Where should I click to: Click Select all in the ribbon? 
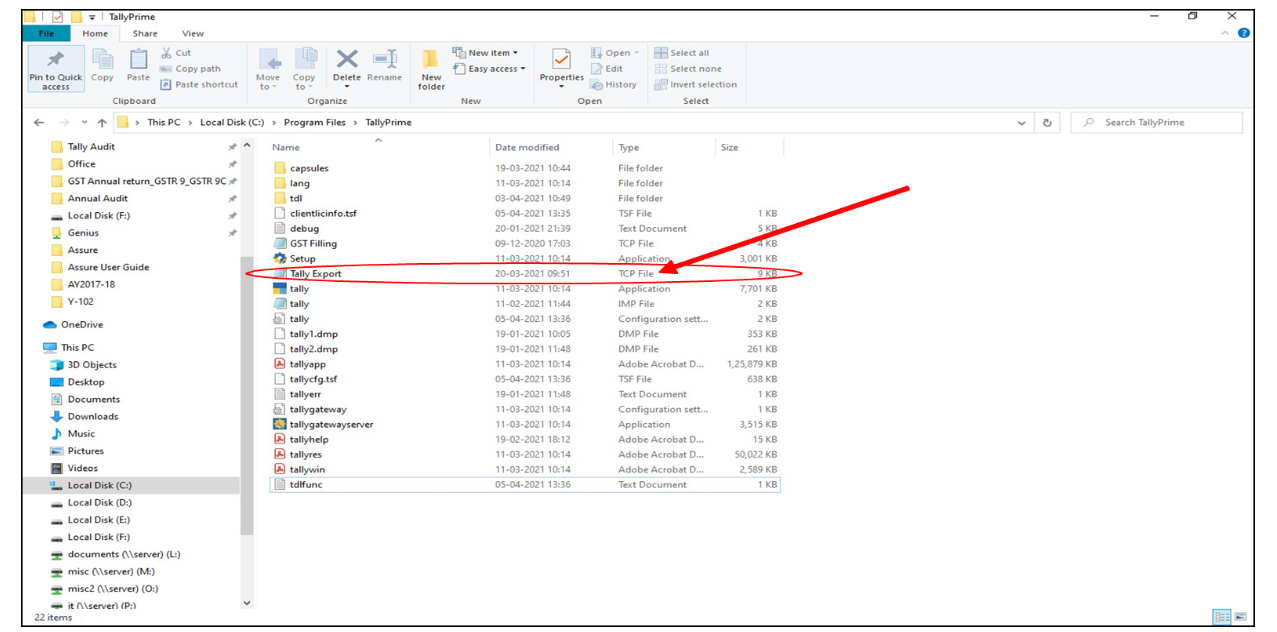682,53
